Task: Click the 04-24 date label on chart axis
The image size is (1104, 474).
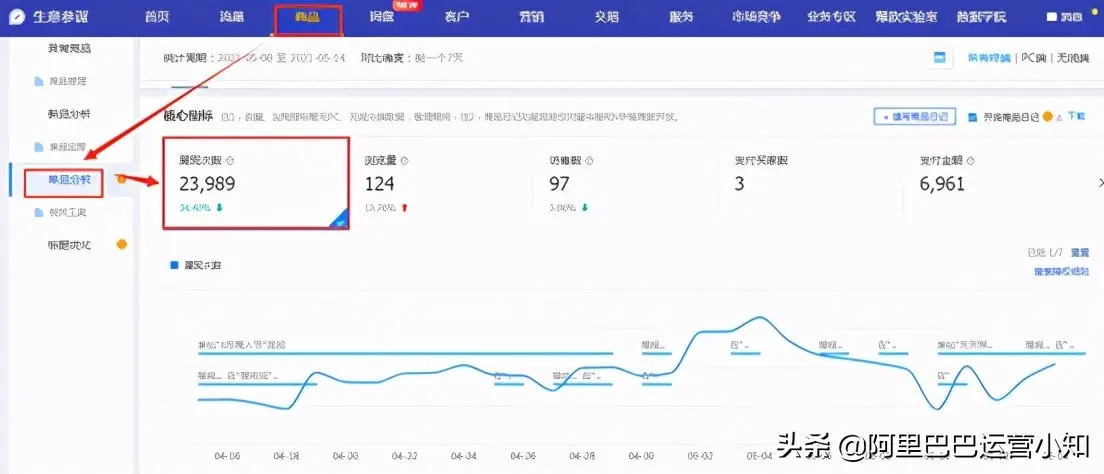Action: pos(462,456)
